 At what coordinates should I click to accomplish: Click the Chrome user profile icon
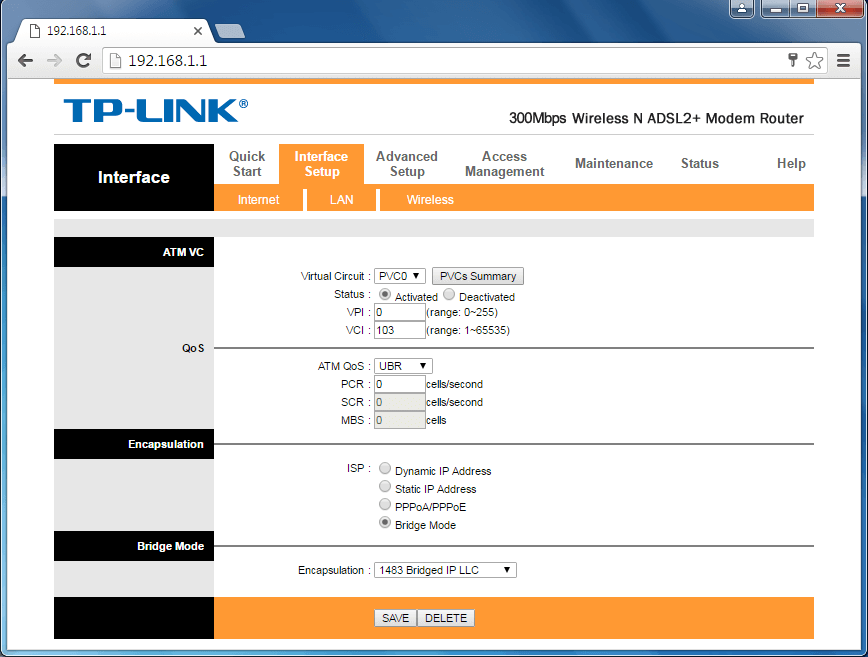(742, 8)
